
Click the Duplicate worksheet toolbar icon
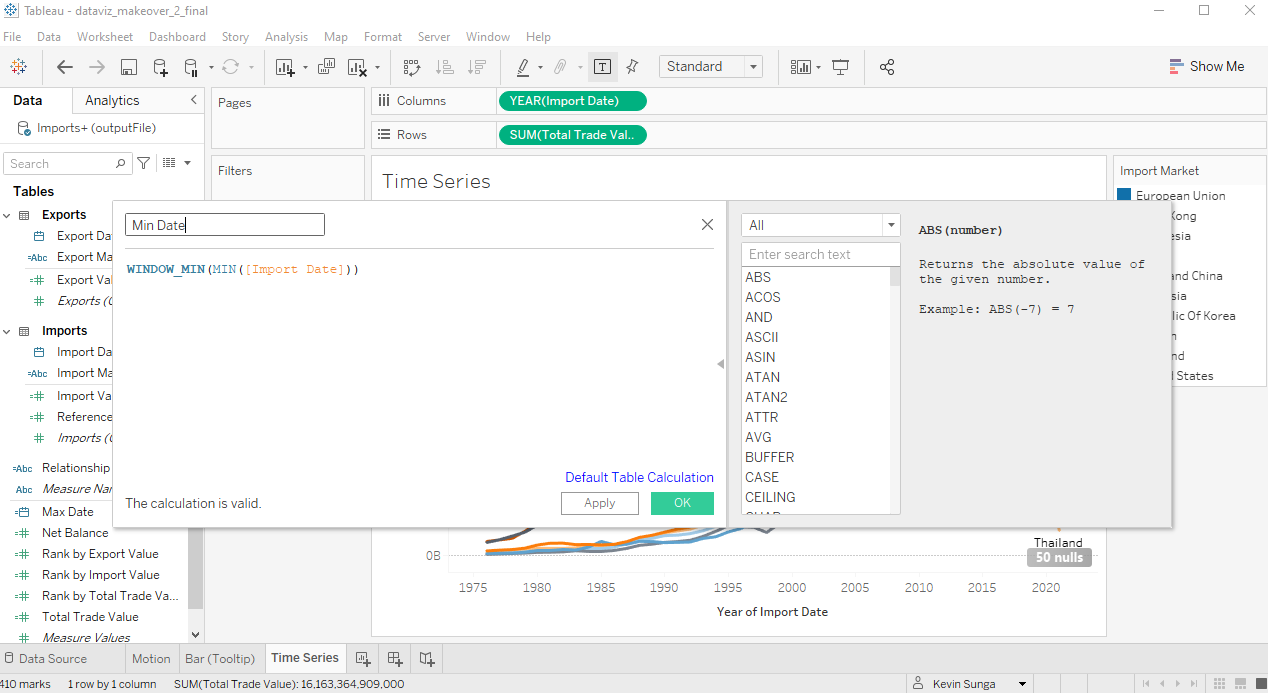(326, 67)
